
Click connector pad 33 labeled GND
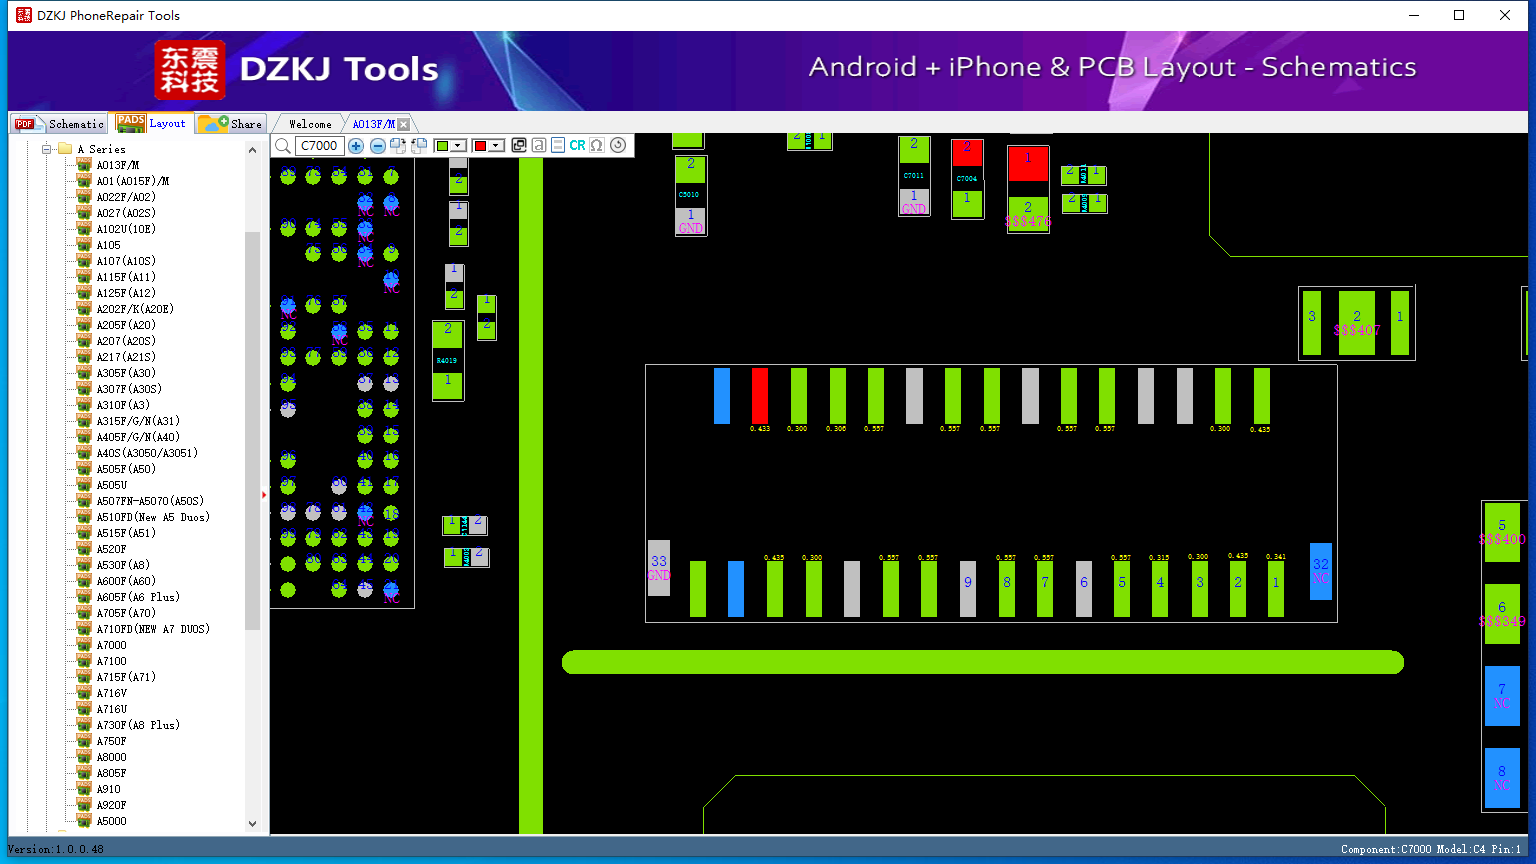click(x=658, y=568)
